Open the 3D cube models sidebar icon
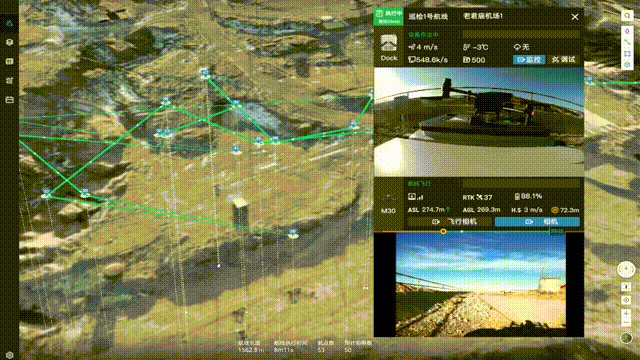640x360 pixels. (9, 42)
